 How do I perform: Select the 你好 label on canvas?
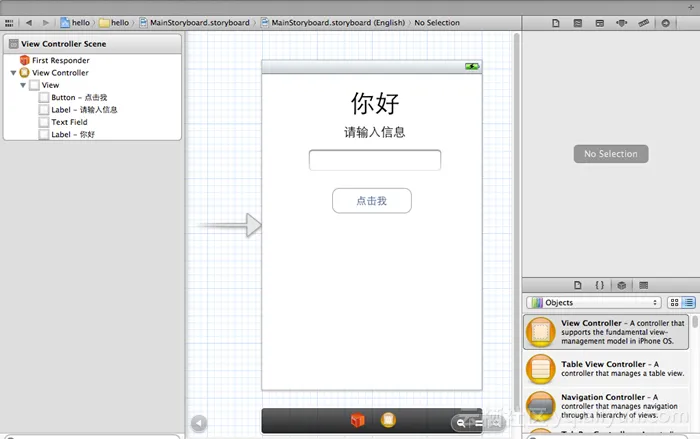pos(375,103)
